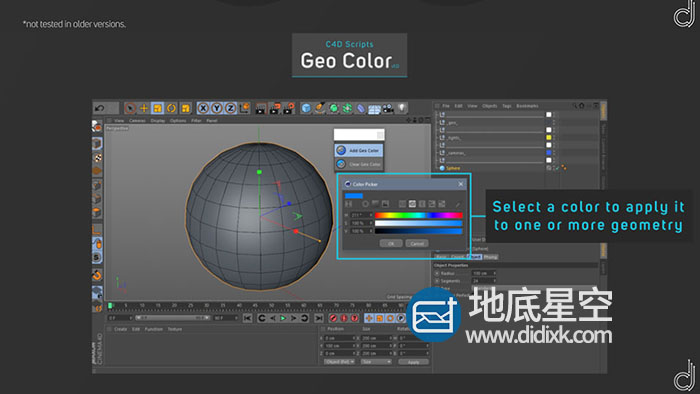Click OK in the Color Picker
Screen dimensions: 700x394
tap(391, 244)
